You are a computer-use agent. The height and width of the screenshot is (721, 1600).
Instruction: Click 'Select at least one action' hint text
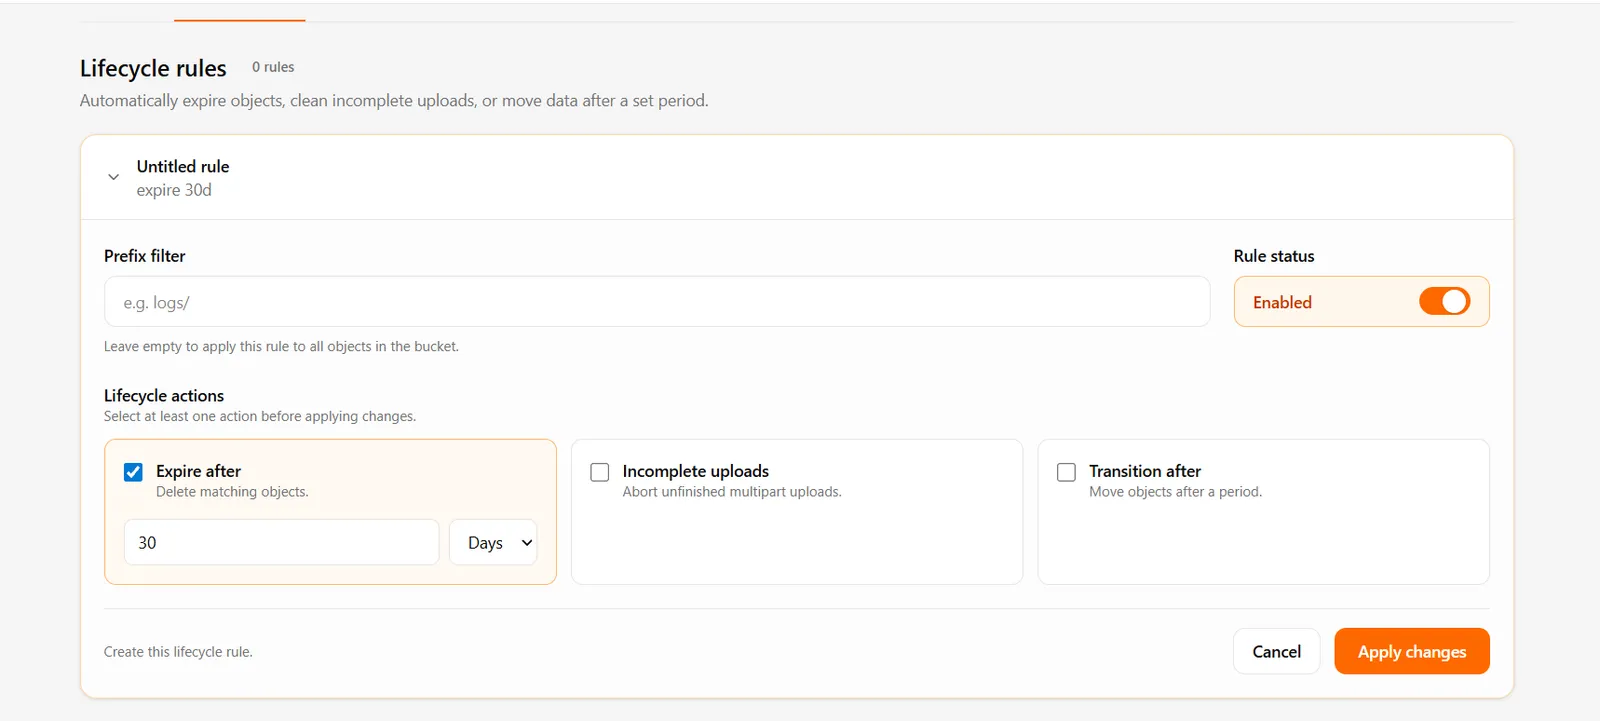(x=260, y=416)
